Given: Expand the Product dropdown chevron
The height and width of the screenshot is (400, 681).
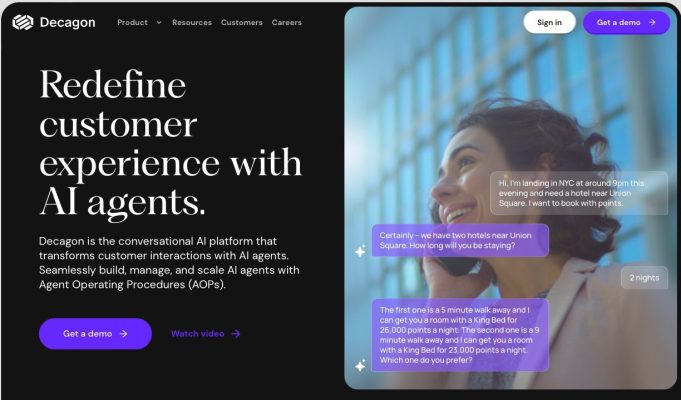Looking at the screenshot, I should click(x=159, y=23).
